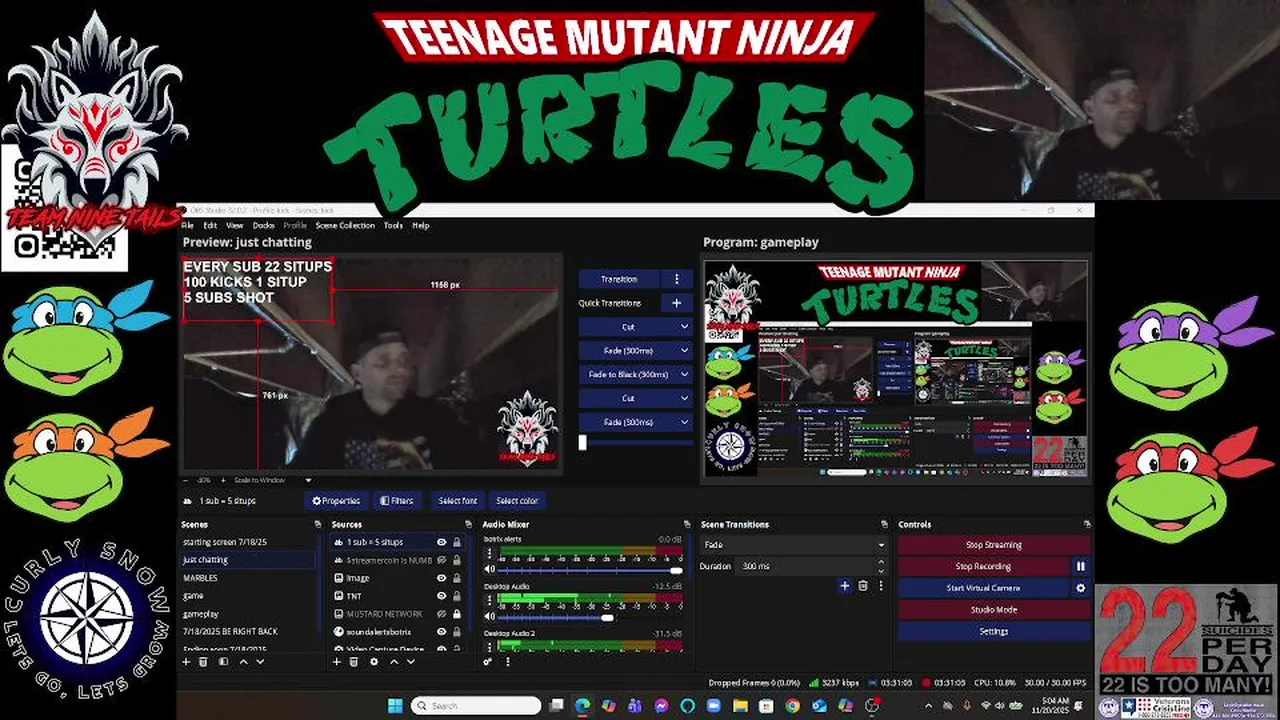
Task: Show the MUSTARD NETWORK source
Action: coord(441,614)
